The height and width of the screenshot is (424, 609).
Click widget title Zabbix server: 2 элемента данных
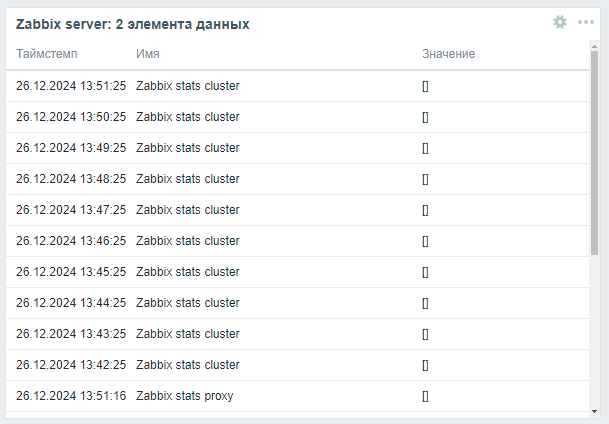pyautogui.click(x=132, y=24)
